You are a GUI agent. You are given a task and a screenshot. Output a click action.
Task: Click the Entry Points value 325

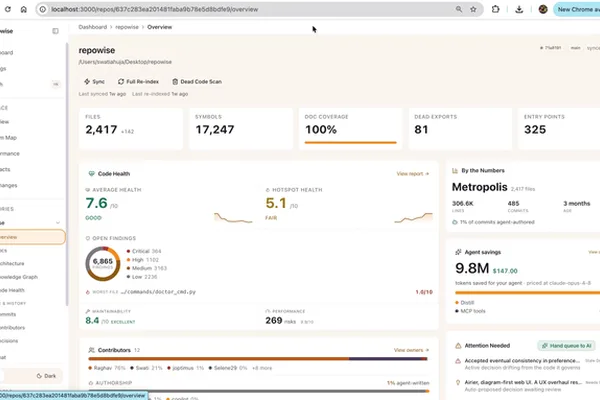pos(535,130)
